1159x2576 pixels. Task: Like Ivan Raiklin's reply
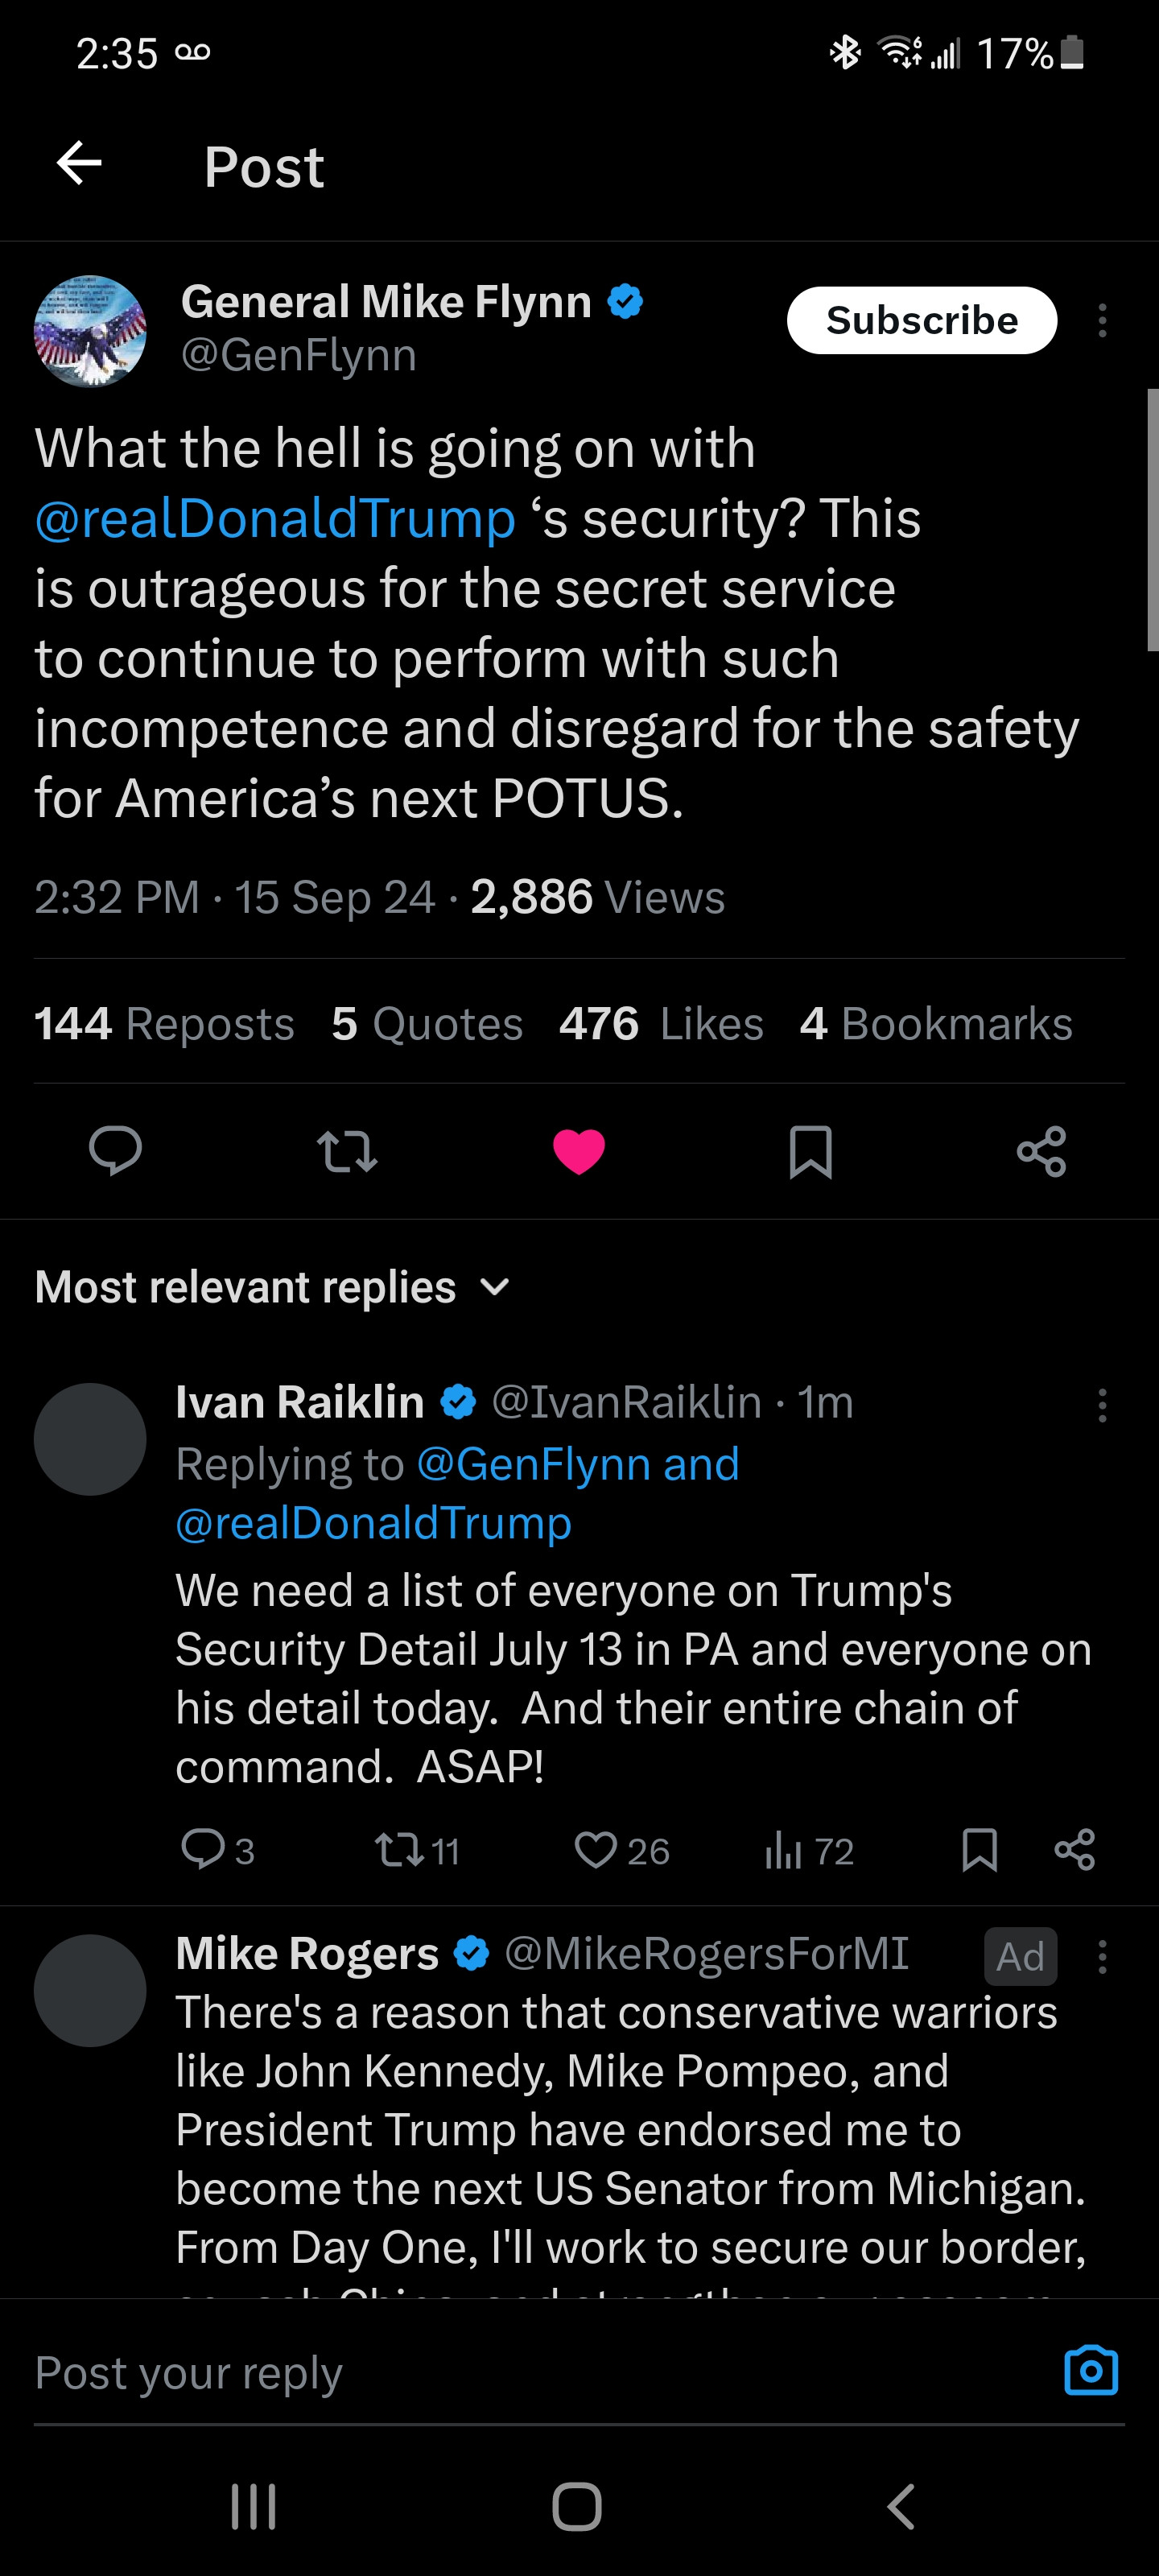[x=597, y=1850]
